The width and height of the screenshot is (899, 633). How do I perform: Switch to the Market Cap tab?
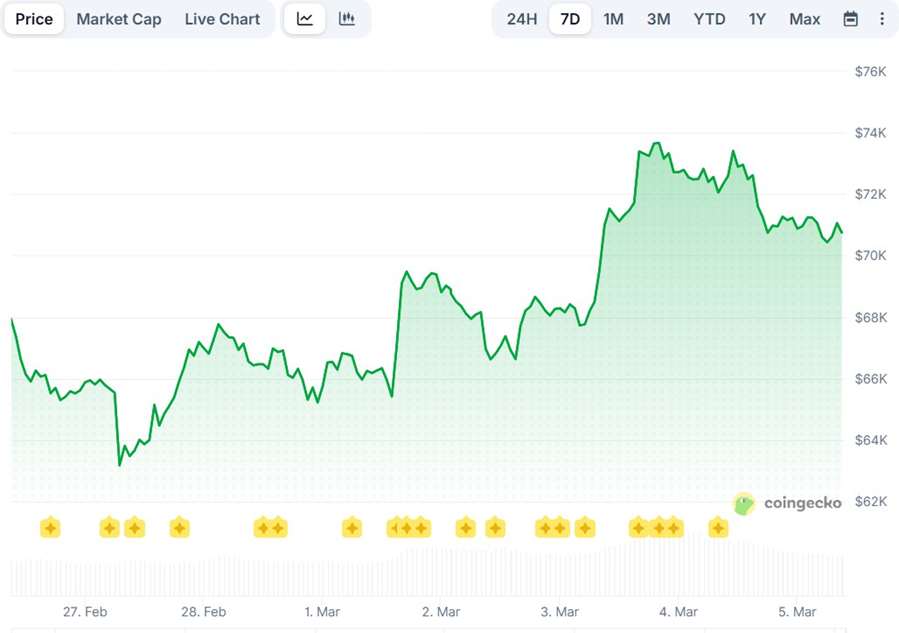pyautogui.click(x=118, y=19)
